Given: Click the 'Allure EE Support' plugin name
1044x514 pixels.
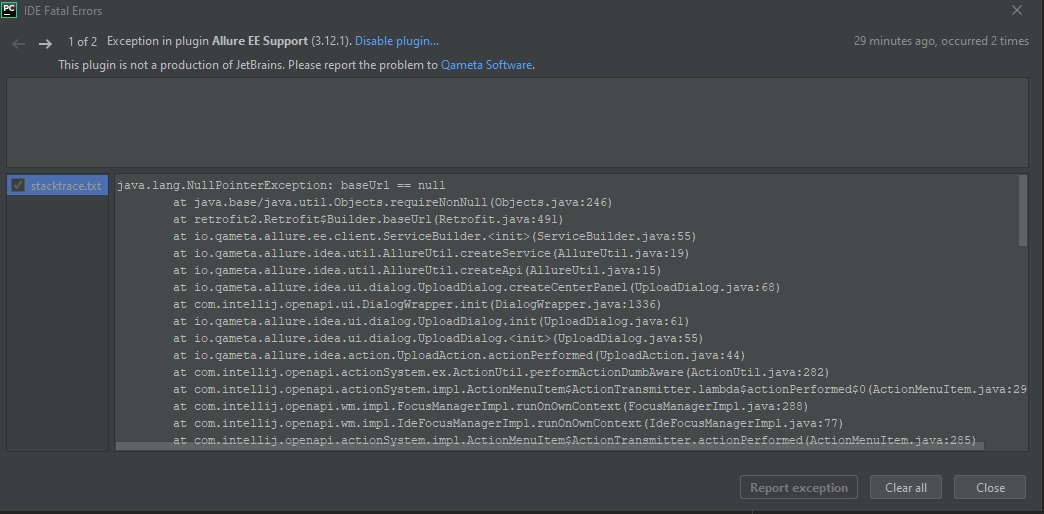Looking at the screenshot, I should [x=260, y=41].
